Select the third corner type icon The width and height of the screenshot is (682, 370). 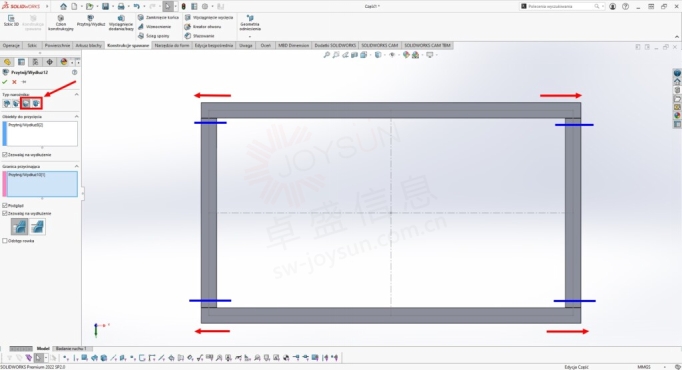point(26,103)
